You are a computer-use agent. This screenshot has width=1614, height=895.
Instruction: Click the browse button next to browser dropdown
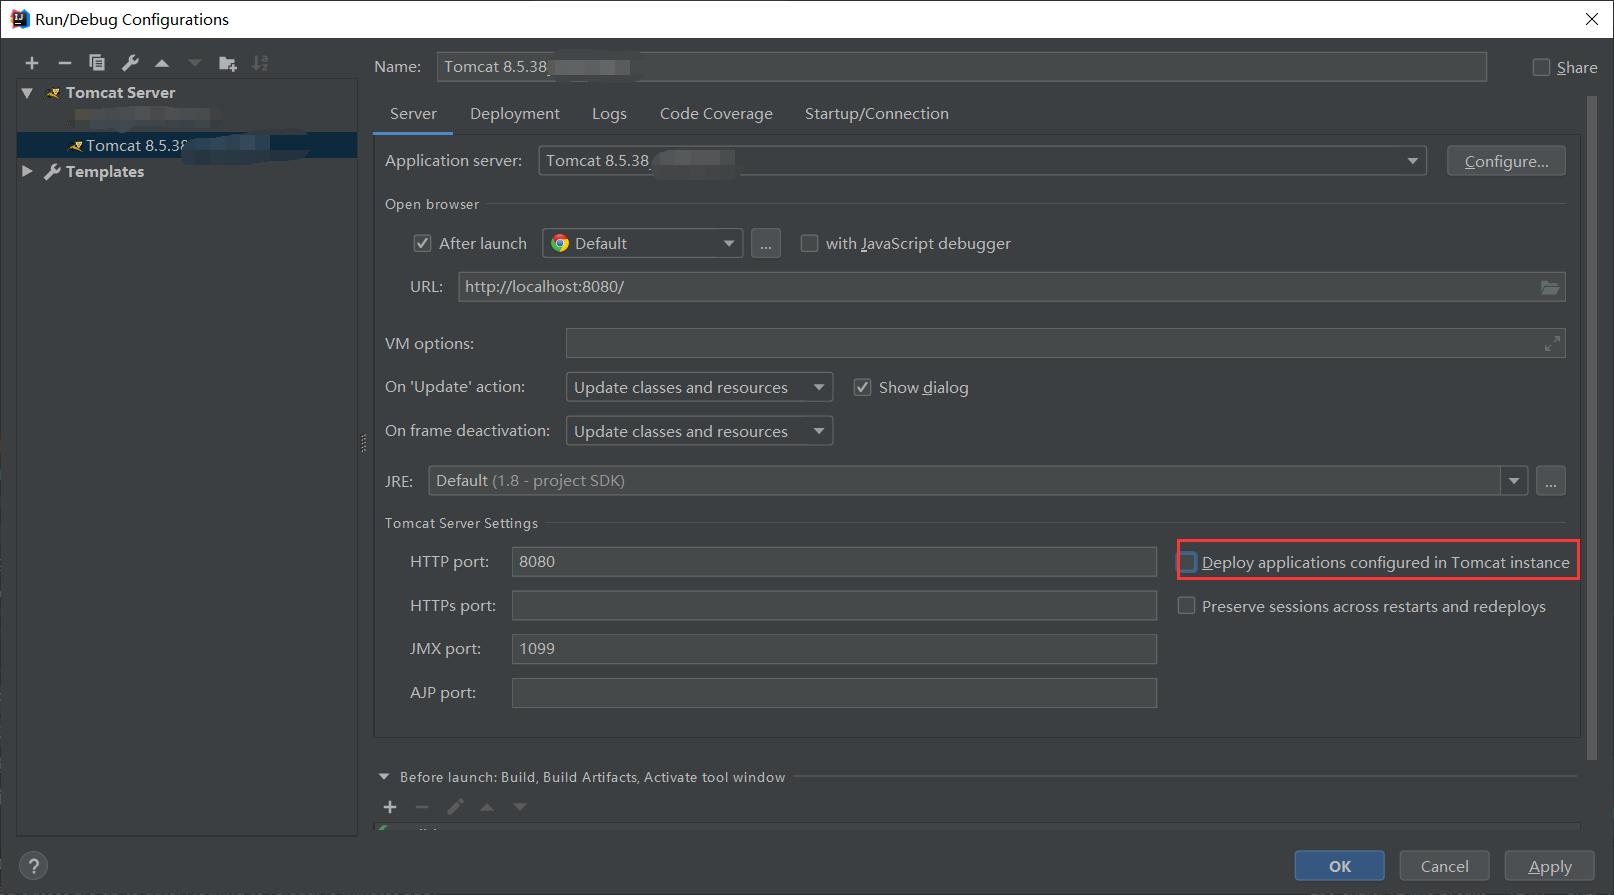point(766,243)
